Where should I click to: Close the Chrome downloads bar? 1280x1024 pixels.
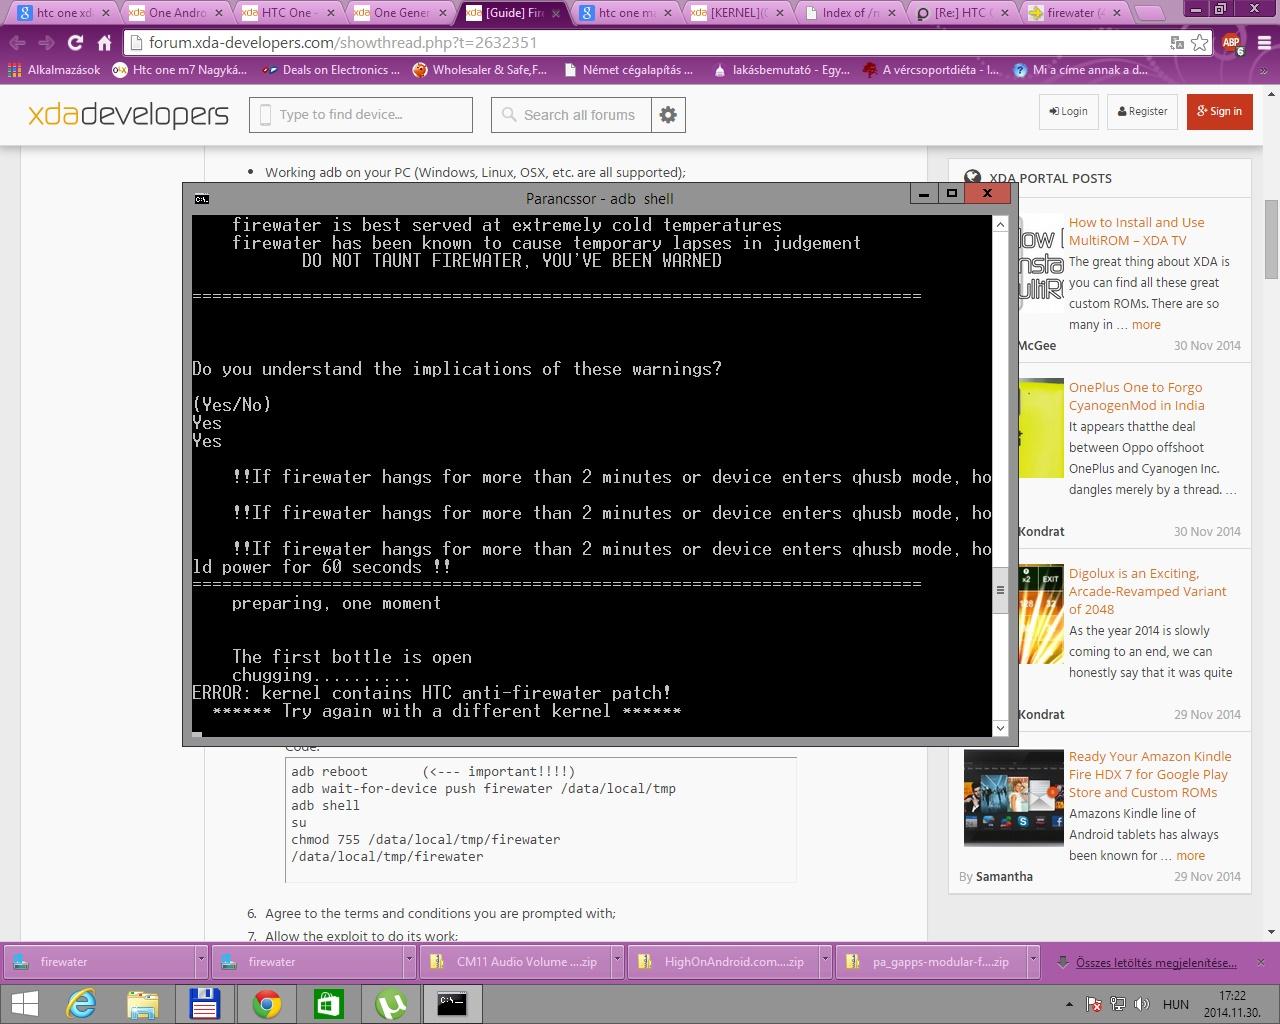click(x=1260, y=962)
